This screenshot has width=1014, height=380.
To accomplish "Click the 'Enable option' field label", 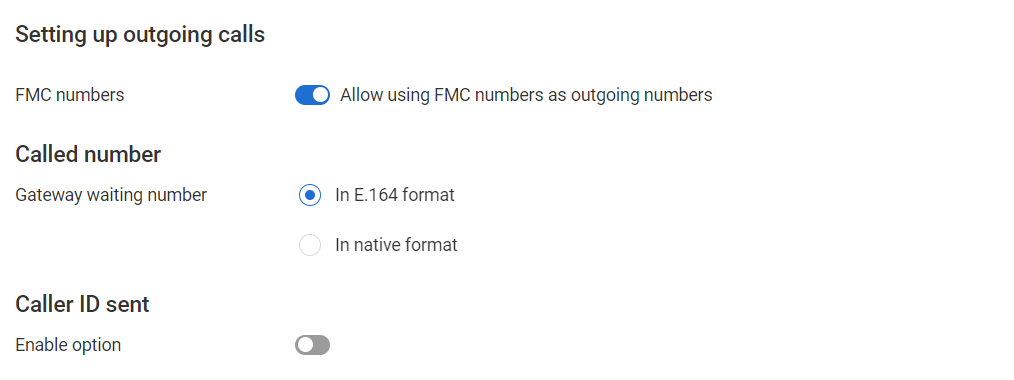I will (68, 345).
